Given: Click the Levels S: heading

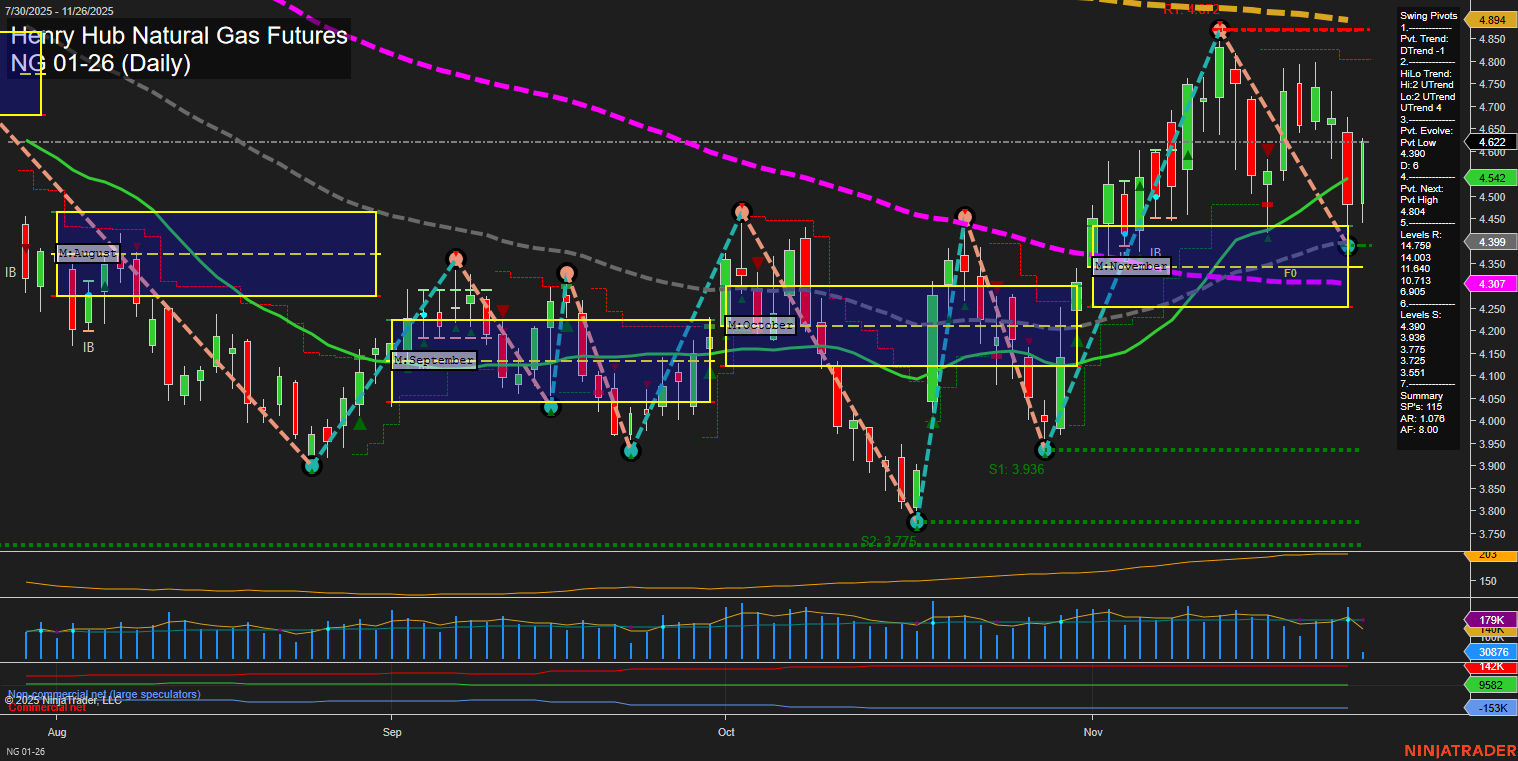Looking at the screenshot, I should (x=1421, y=315).
